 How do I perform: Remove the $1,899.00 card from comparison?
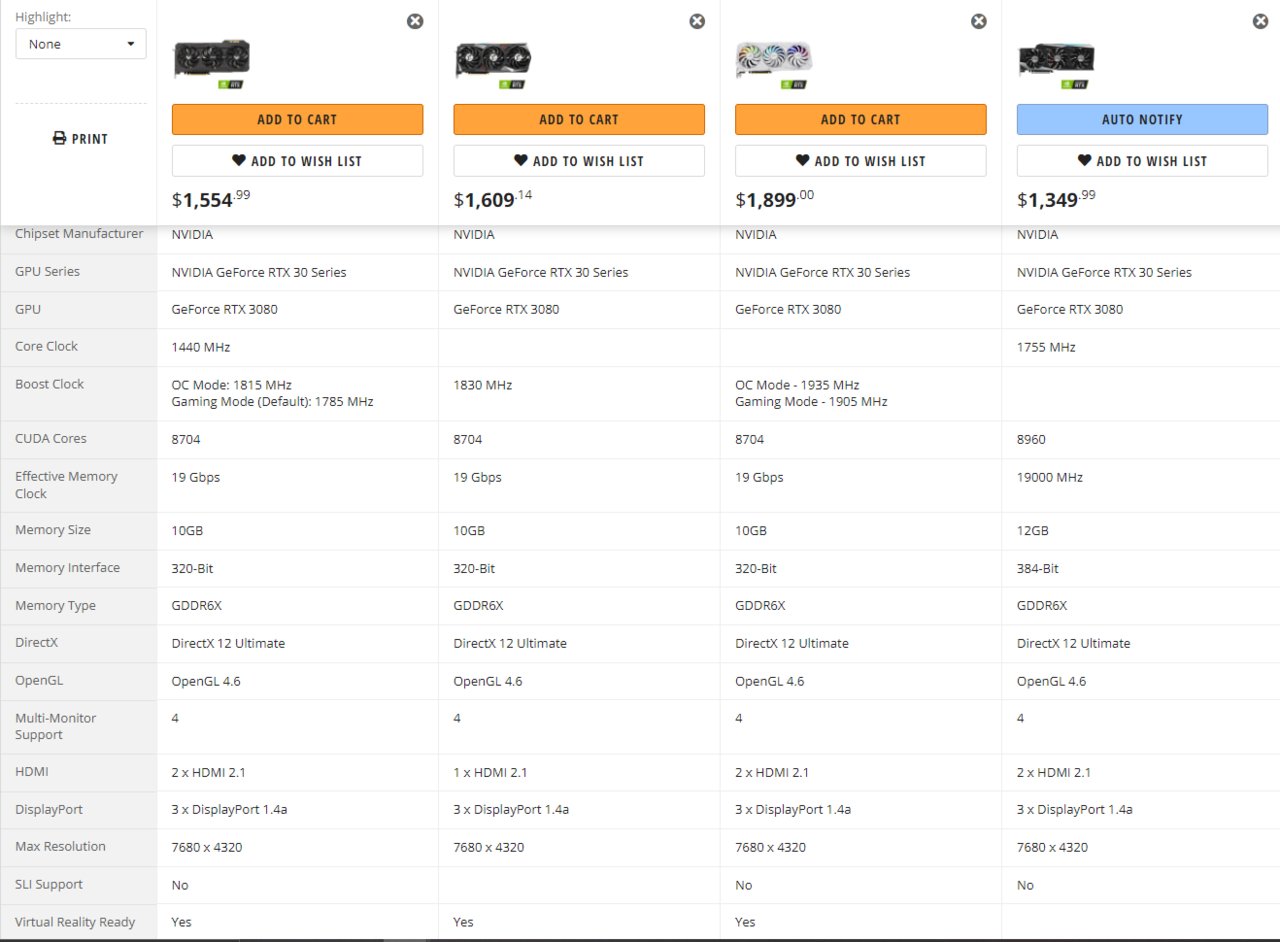click(979, 21)
